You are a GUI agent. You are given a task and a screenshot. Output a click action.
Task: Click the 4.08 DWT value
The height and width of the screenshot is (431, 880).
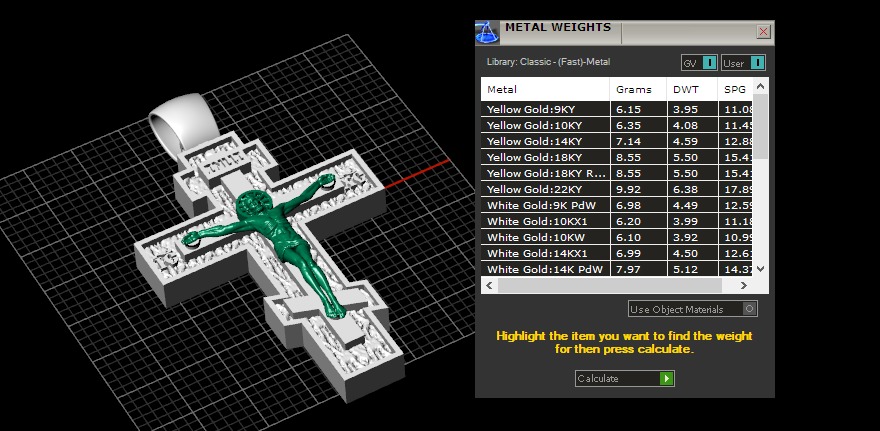(x=685, y=125)
